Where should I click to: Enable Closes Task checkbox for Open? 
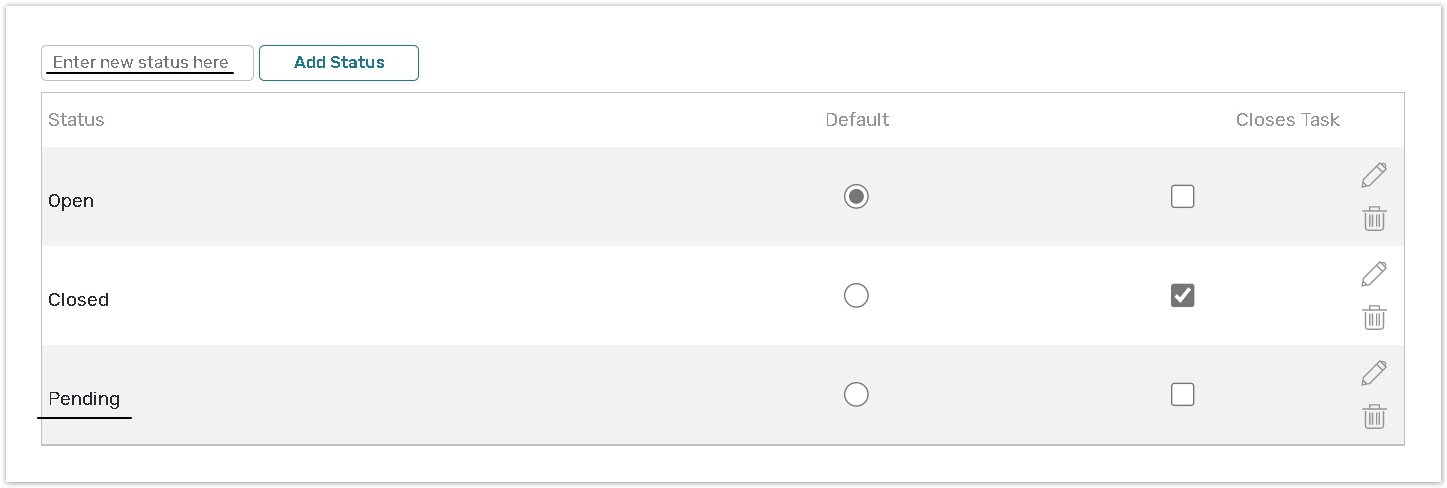pyautogui.click(x=1182, y=197)
